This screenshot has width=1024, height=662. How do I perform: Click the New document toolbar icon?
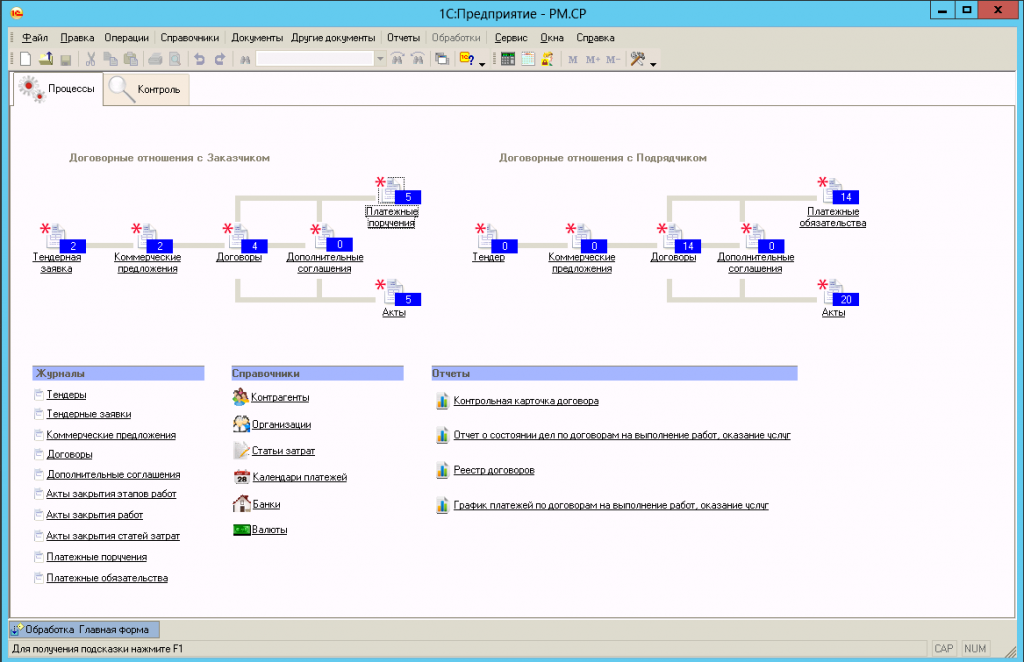(x=25, y=59)
